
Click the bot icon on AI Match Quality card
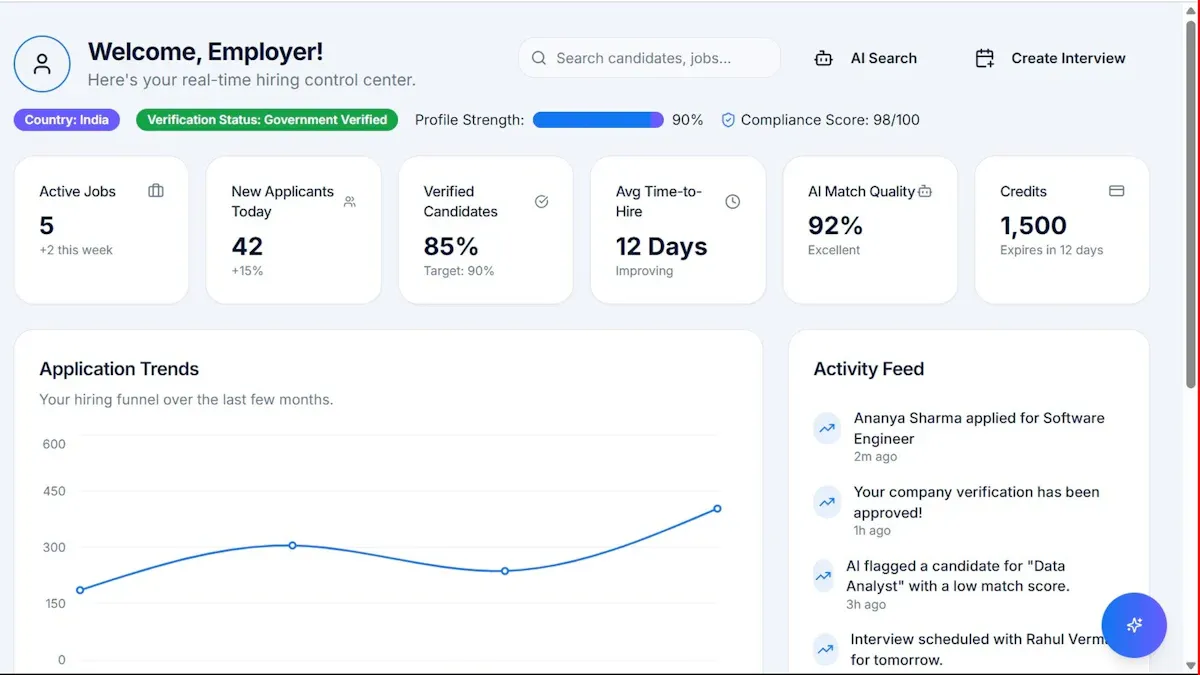tap(927, 190)
